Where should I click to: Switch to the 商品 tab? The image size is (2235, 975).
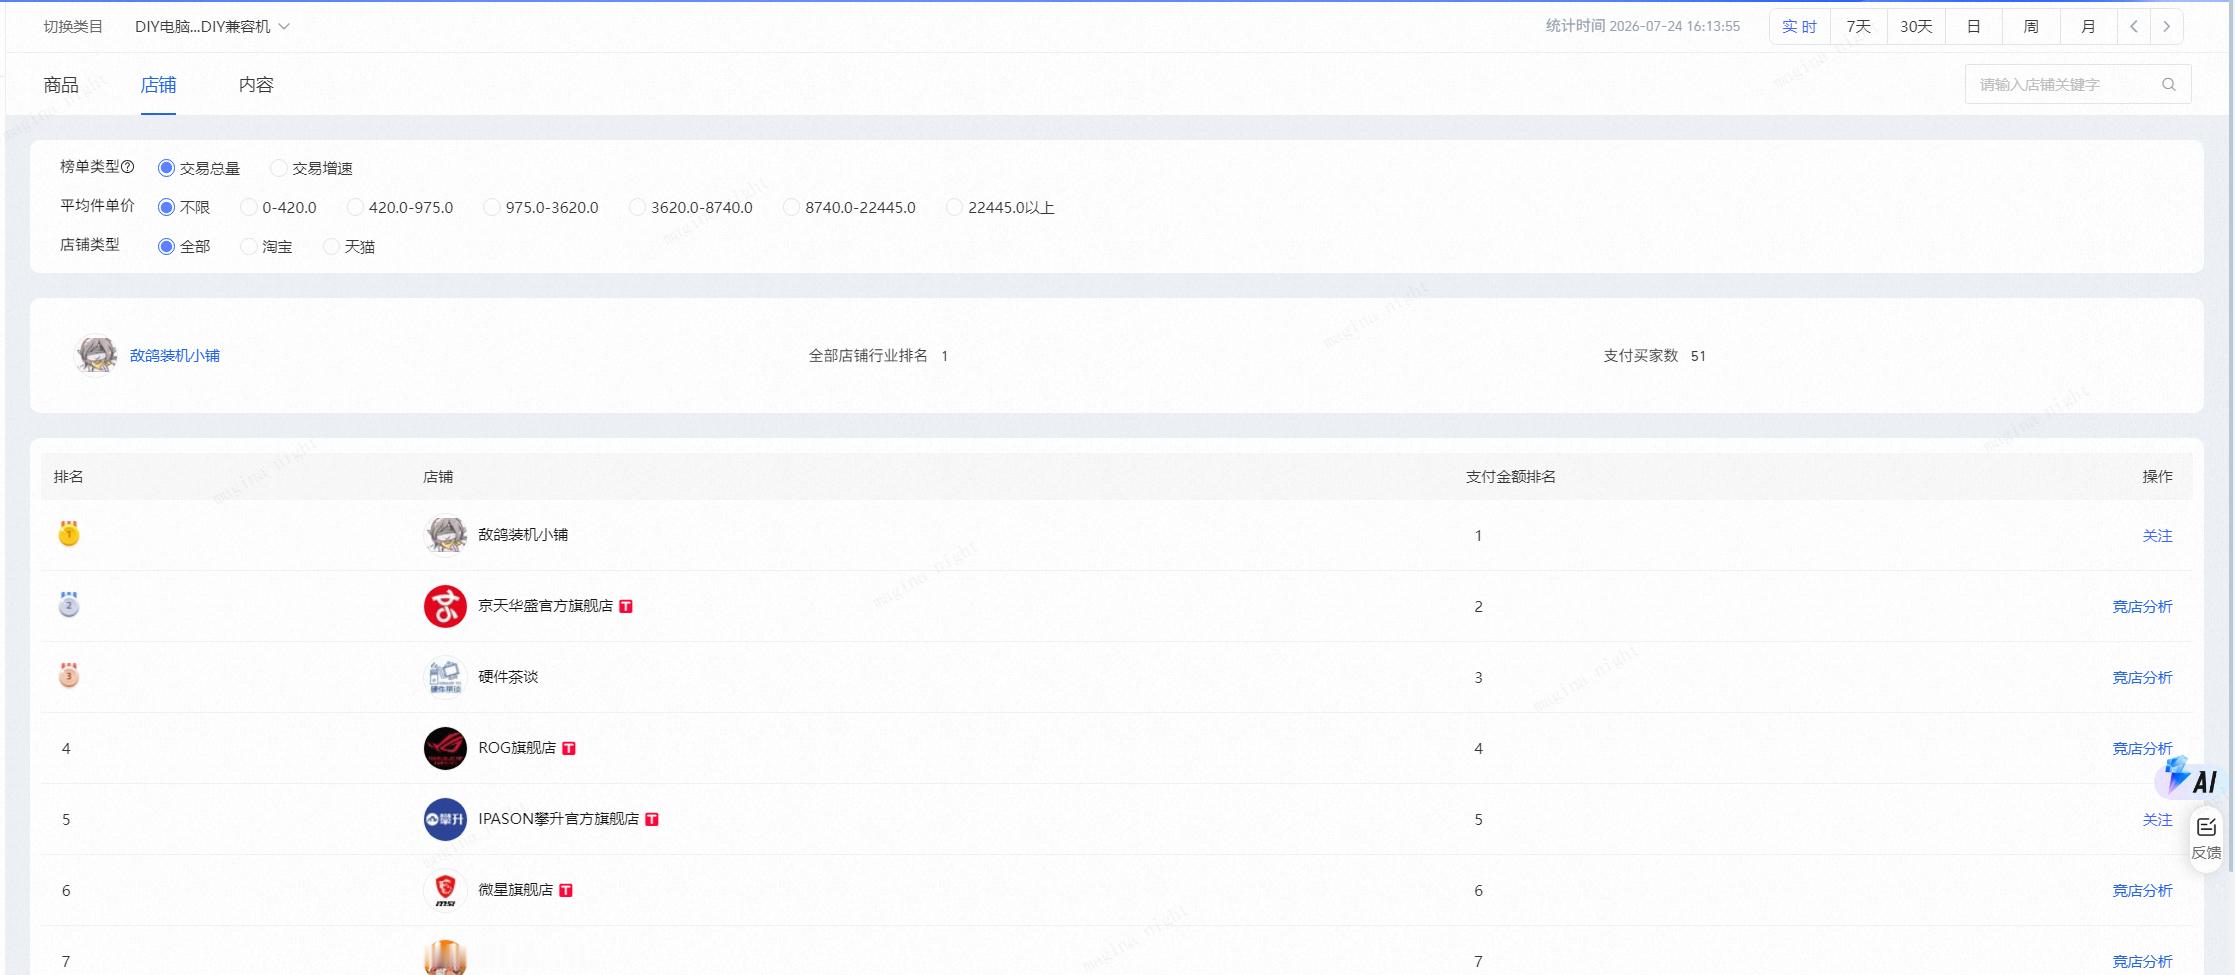coord(61,85)
